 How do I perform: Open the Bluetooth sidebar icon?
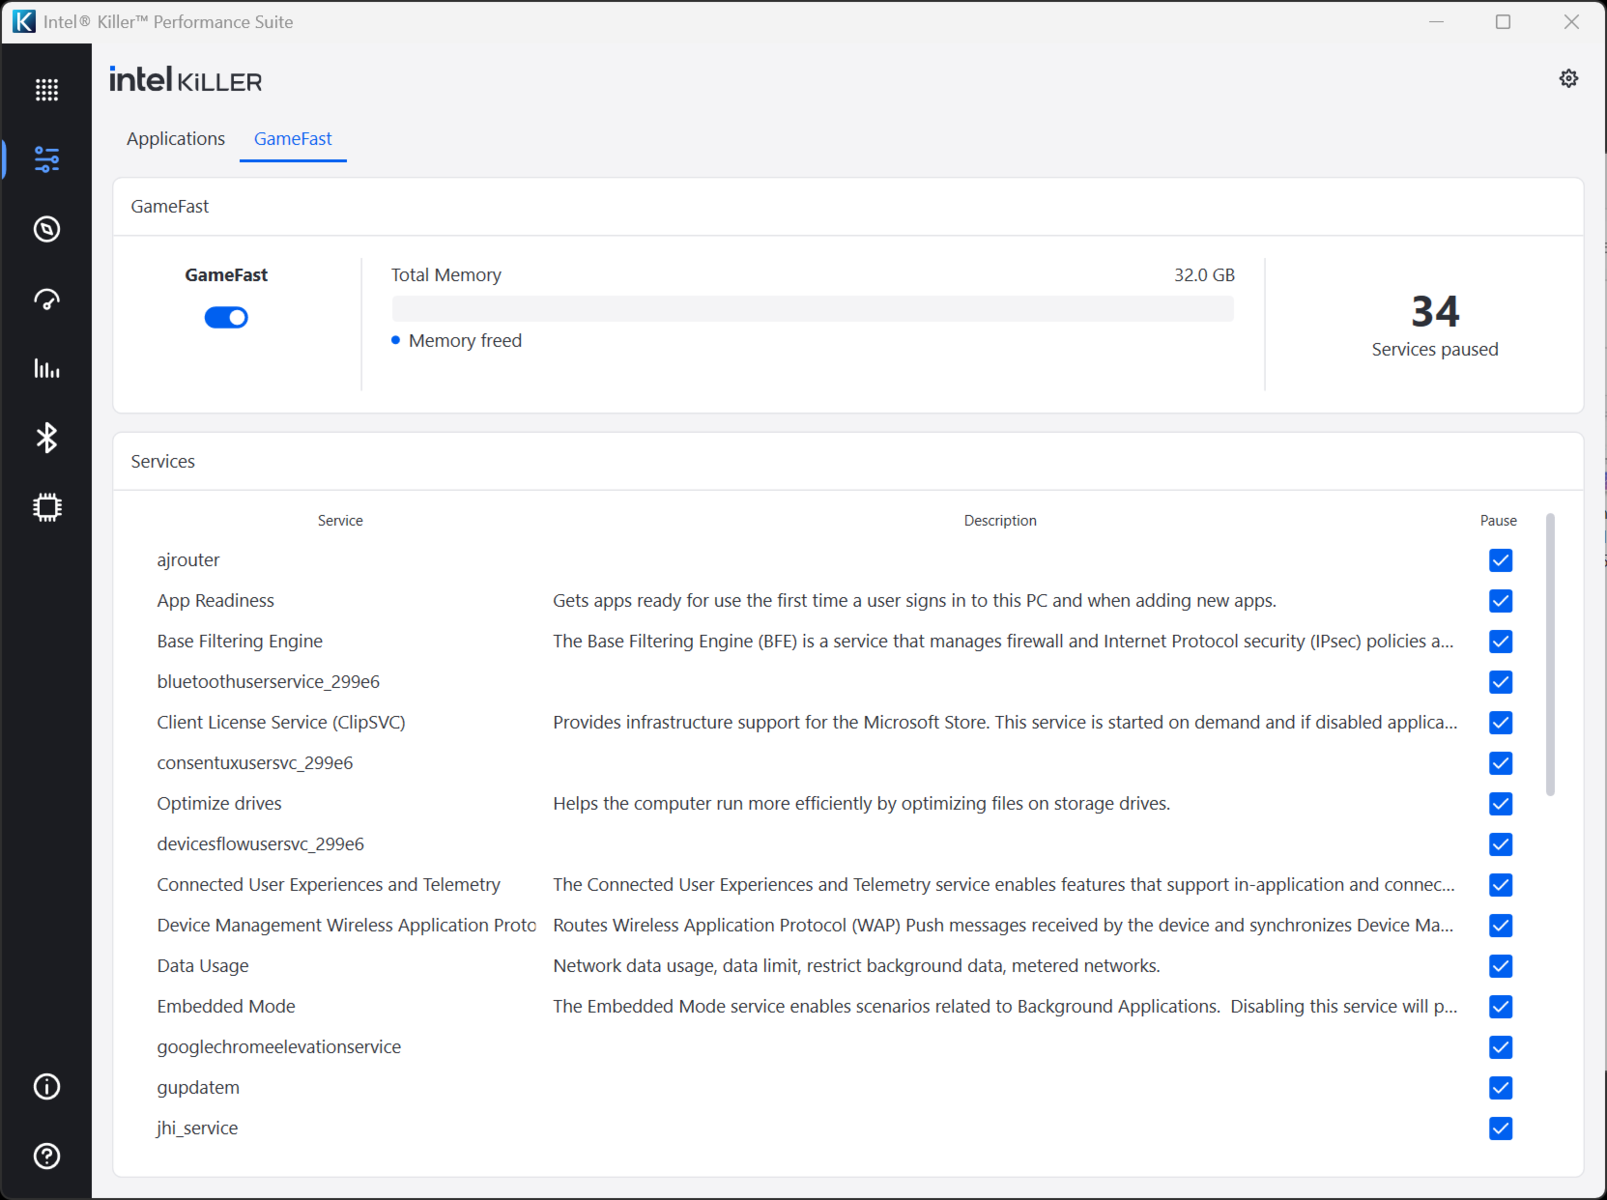(x=47, y=438)
